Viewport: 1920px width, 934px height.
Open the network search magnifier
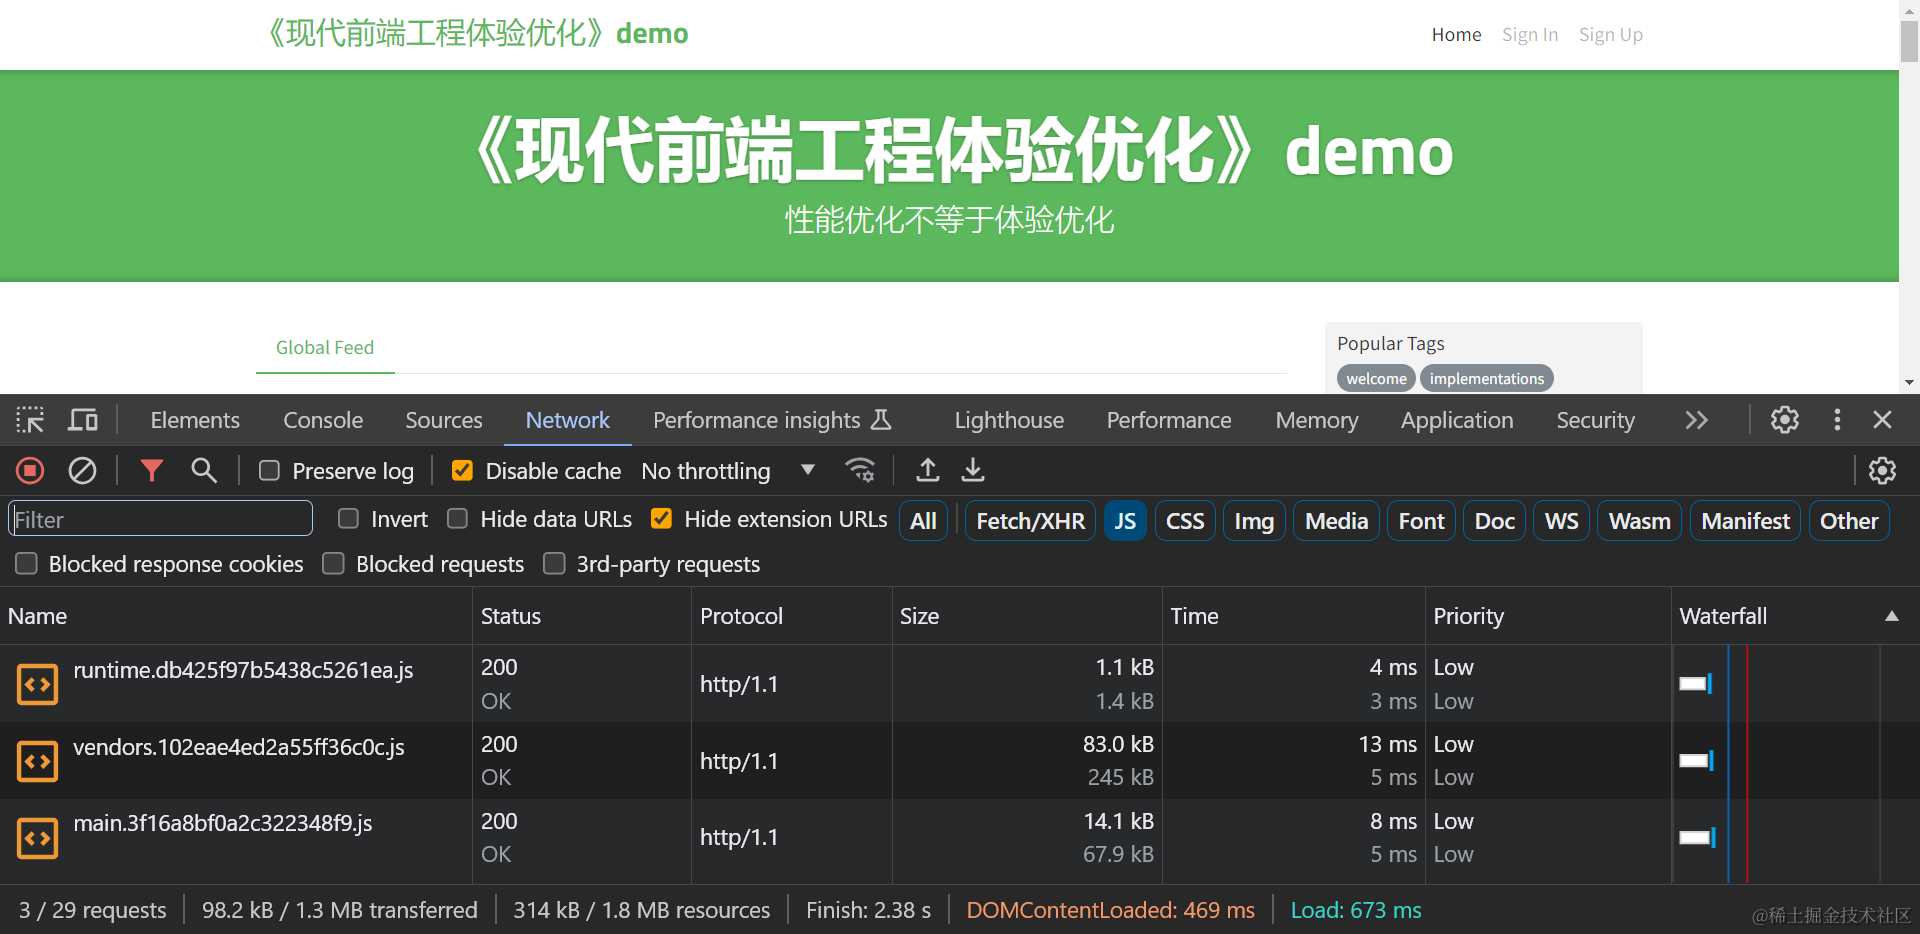click(x=204, y=471)
